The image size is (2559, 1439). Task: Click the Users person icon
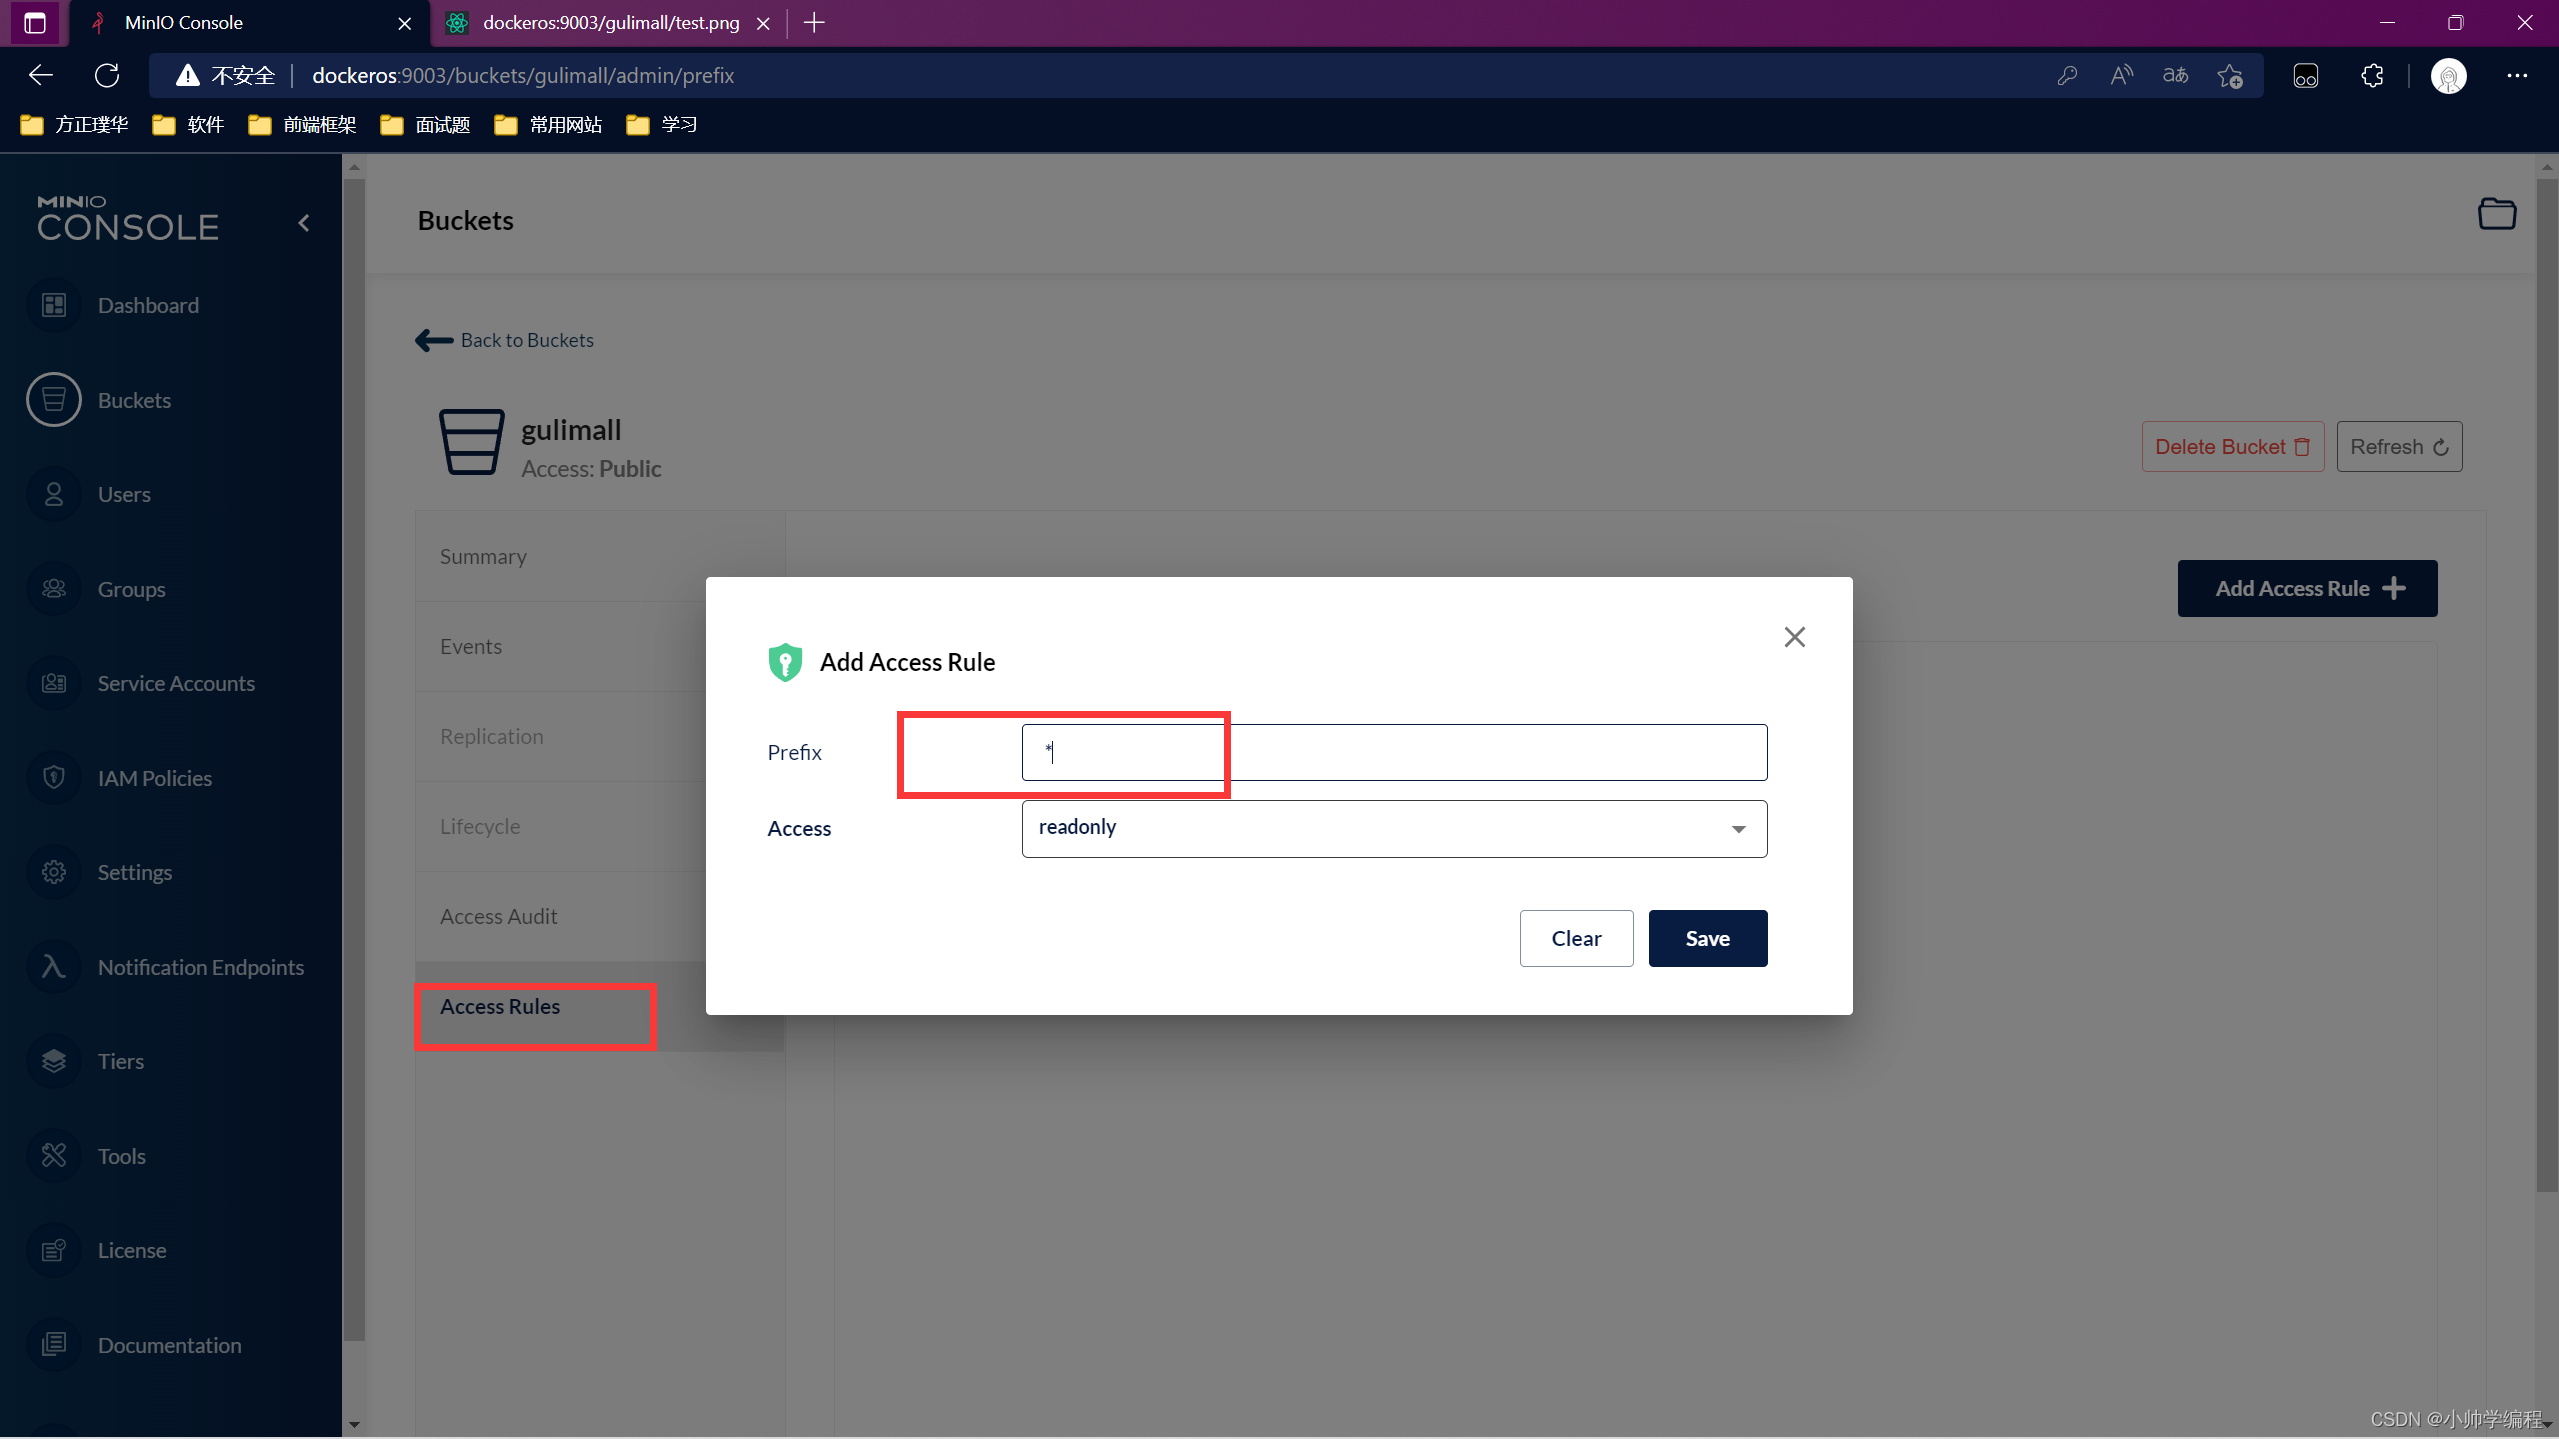click(54, 494)
